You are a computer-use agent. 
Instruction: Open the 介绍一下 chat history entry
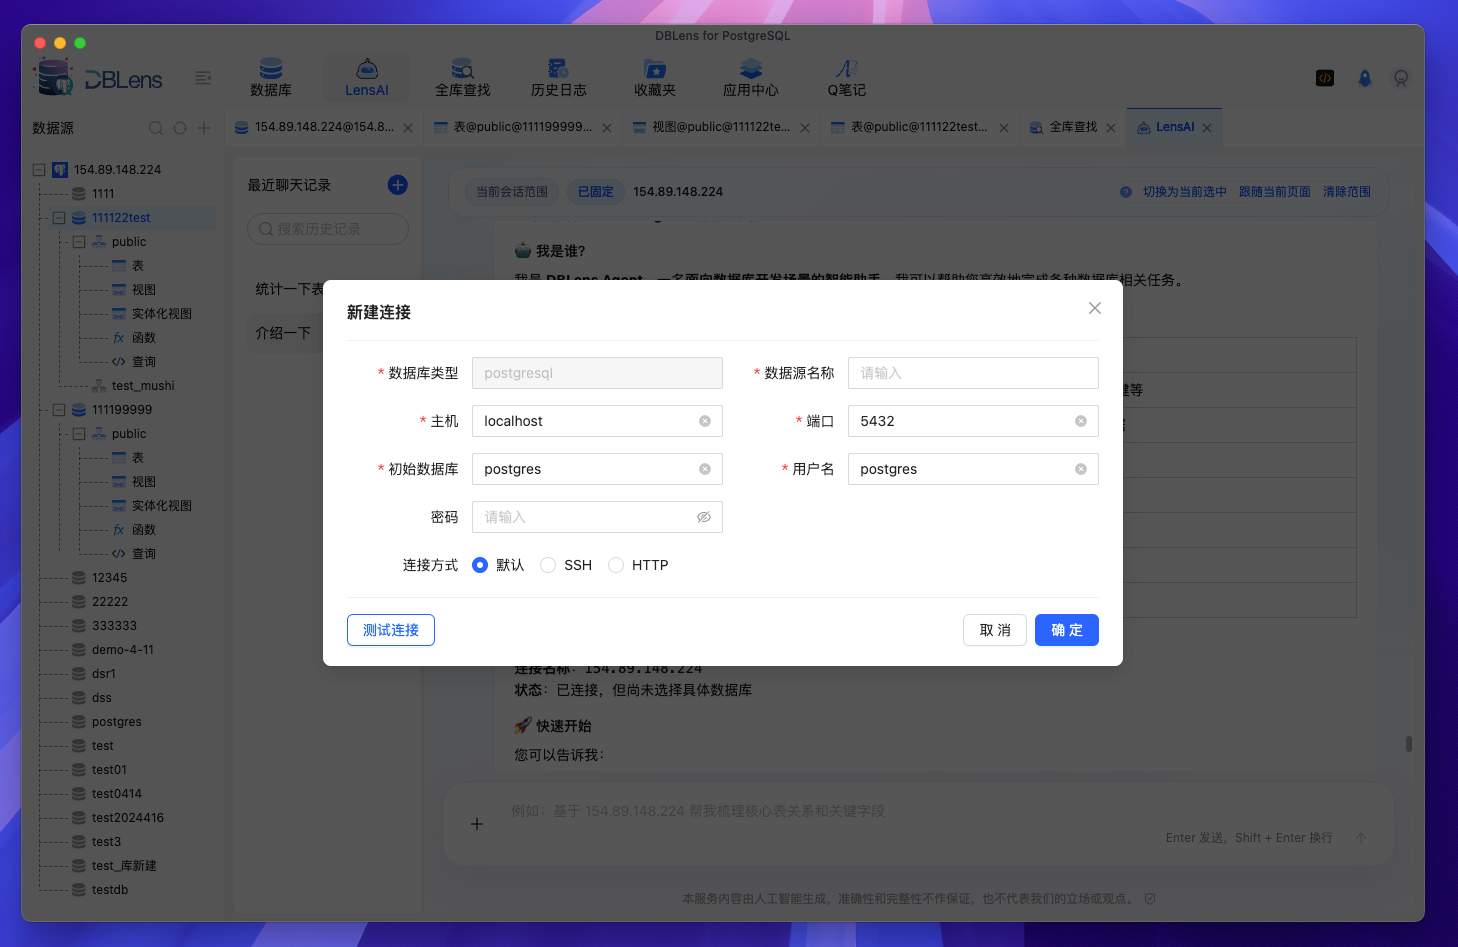click(x=283, y=333)
